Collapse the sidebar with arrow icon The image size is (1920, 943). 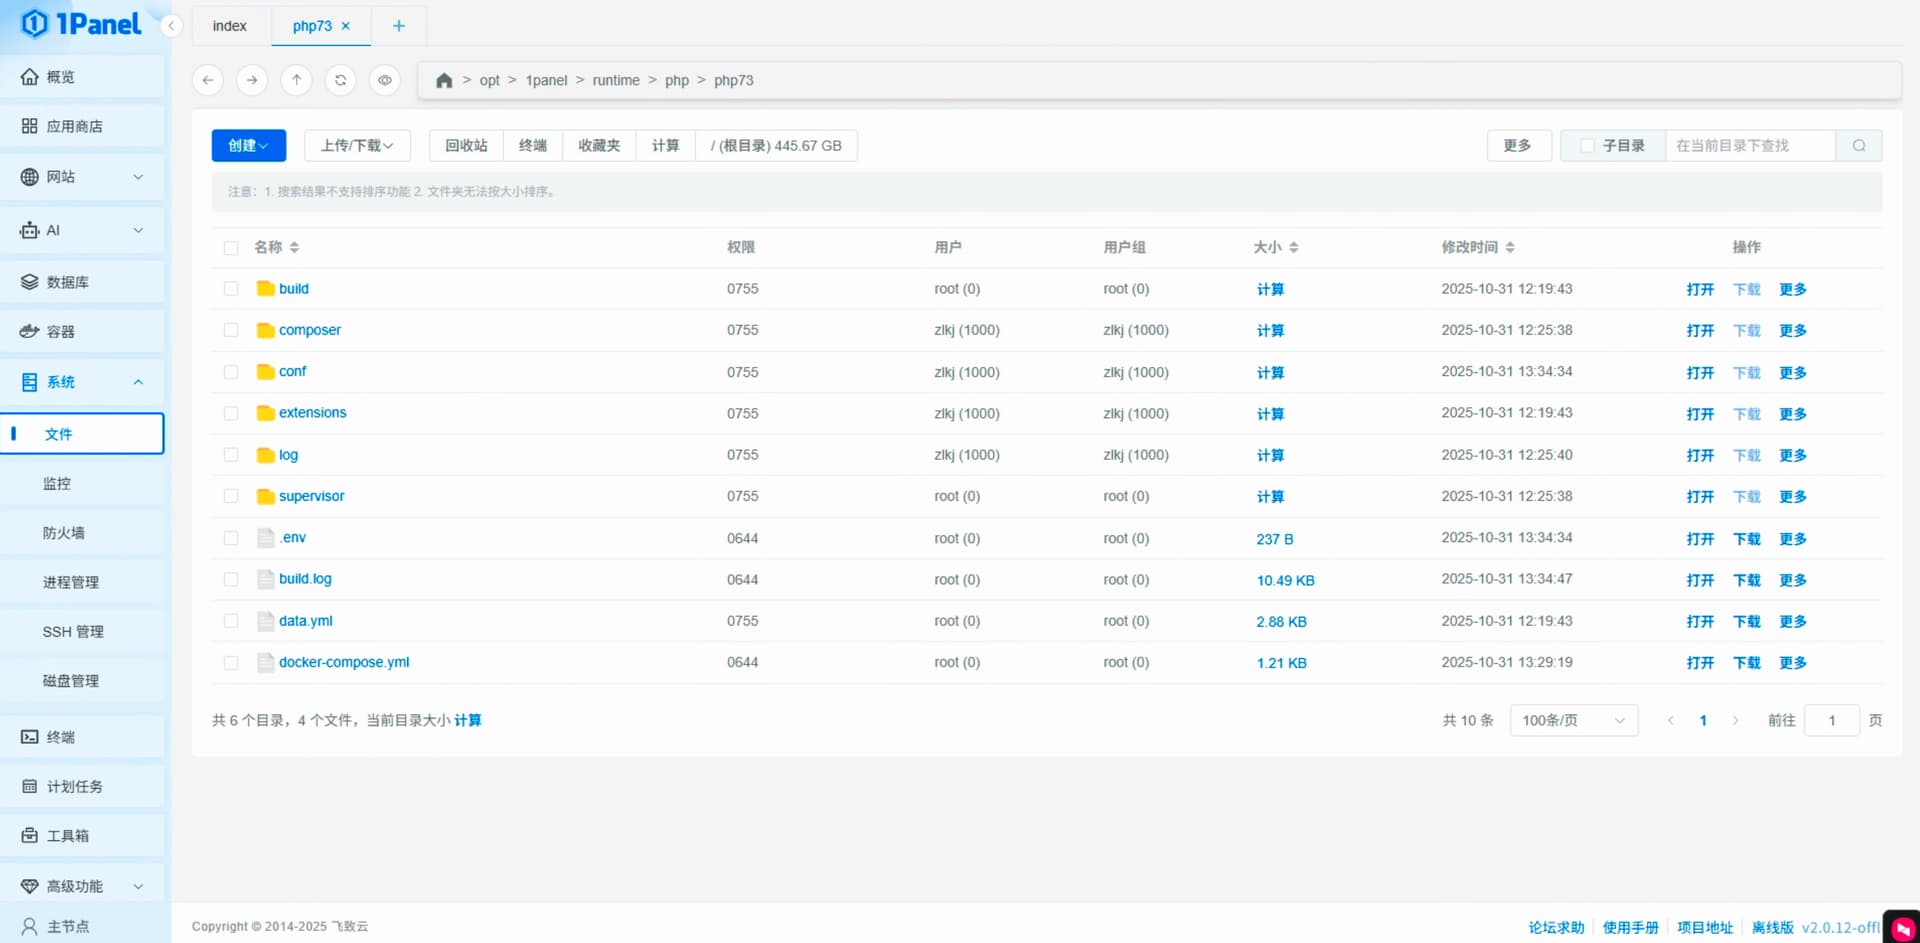(x=172, y=26)
